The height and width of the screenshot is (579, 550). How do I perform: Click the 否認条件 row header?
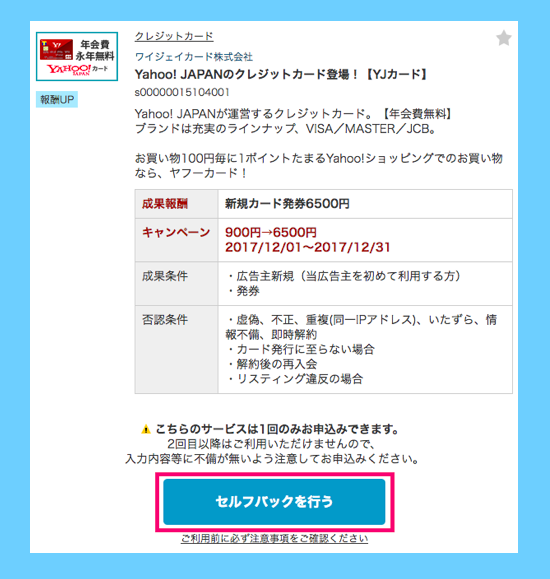point(177,349)
